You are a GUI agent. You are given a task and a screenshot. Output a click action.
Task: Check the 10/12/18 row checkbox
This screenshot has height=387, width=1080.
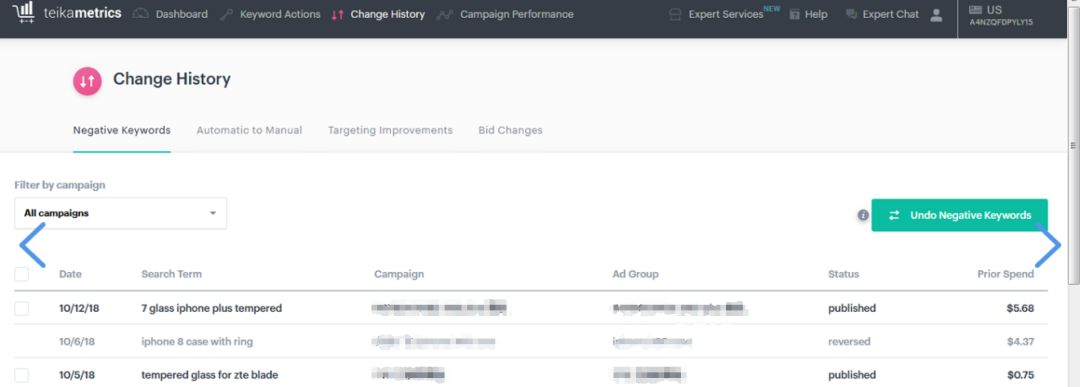click(22, 308)
